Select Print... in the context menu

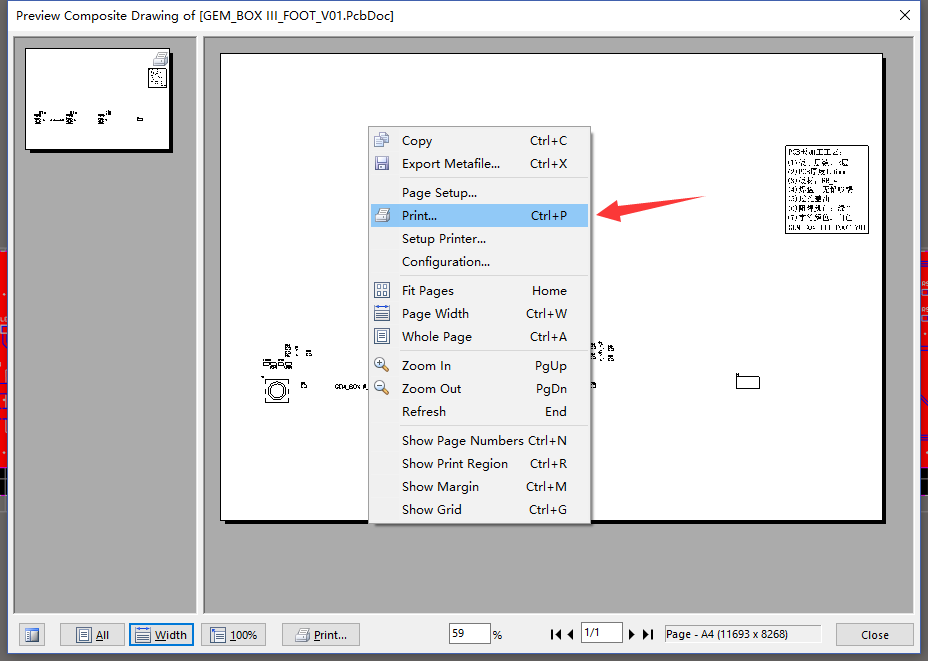point(479,216)
